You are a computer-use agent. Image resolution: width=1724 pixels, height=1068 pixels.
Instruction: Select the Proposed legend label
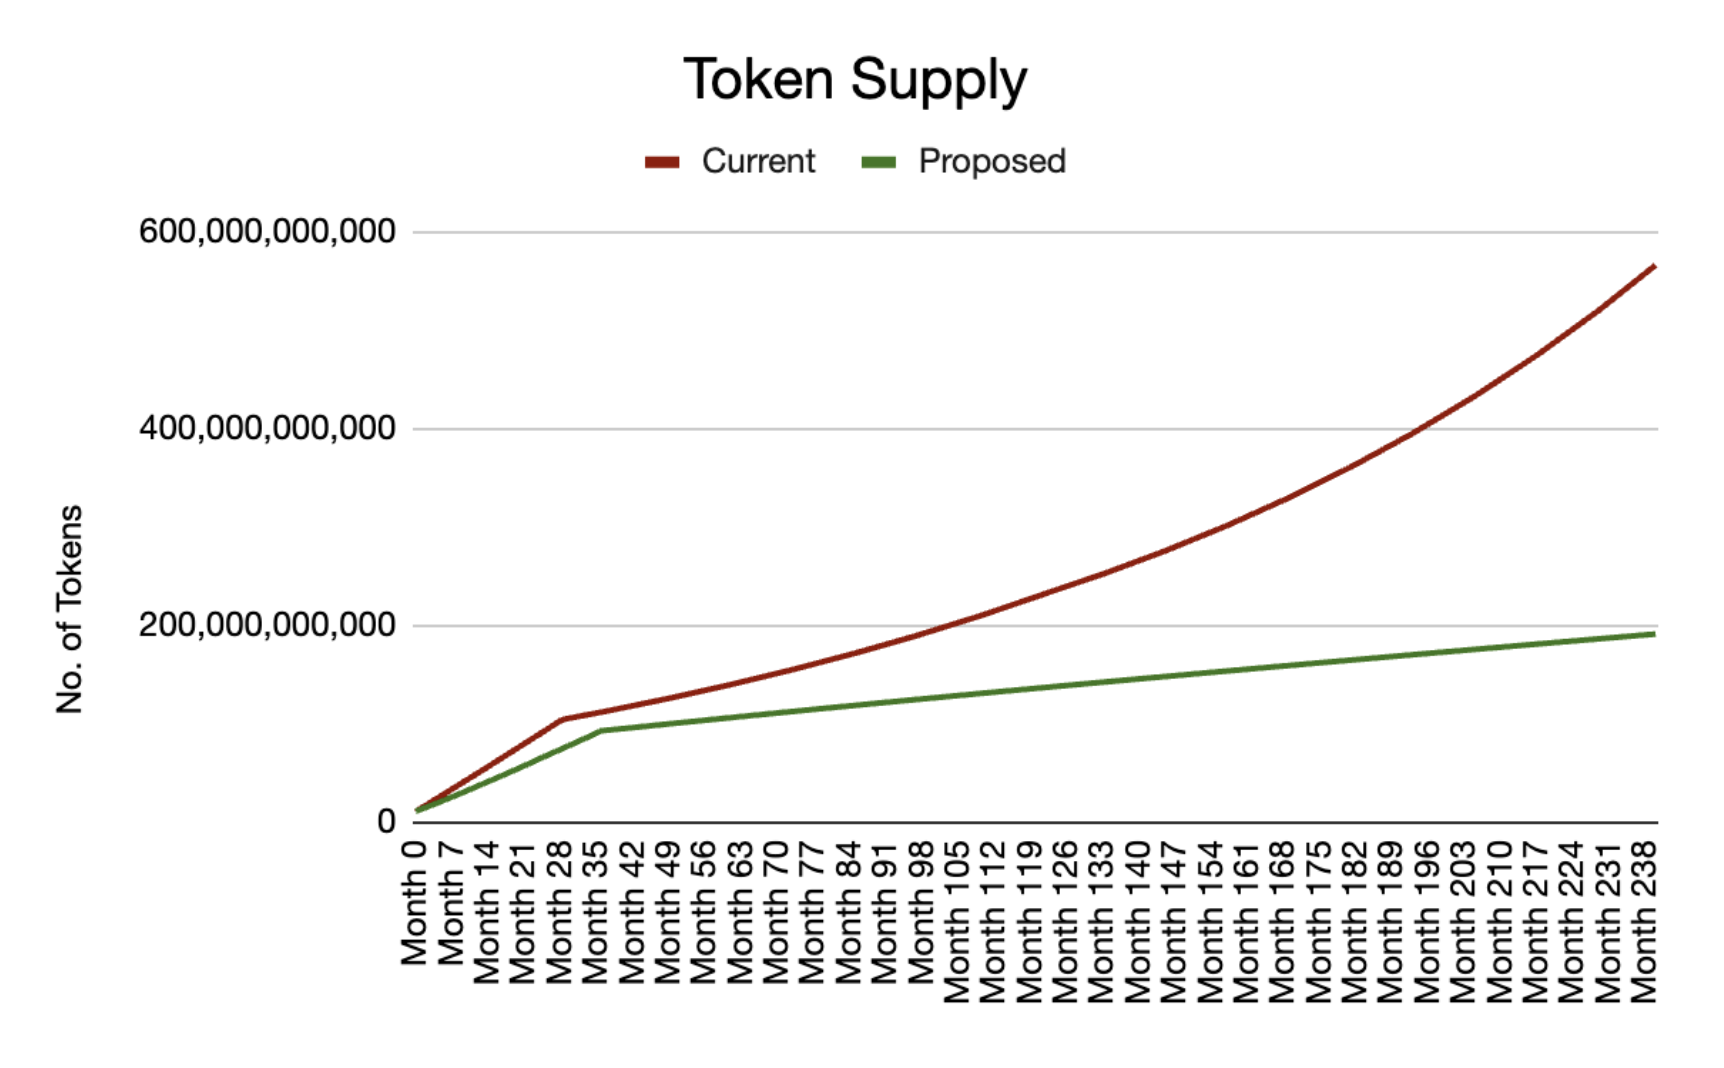[992, 161]
